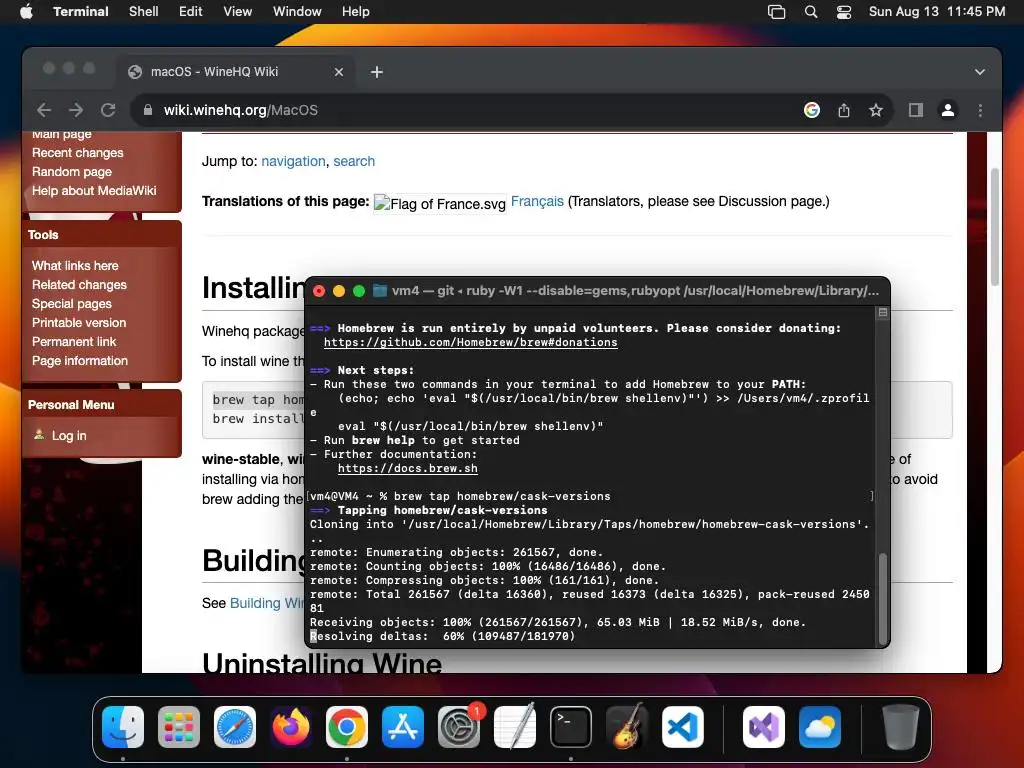
Task: Open the Building Wine link
Action: pyautogui.click(x=267, y=603)
